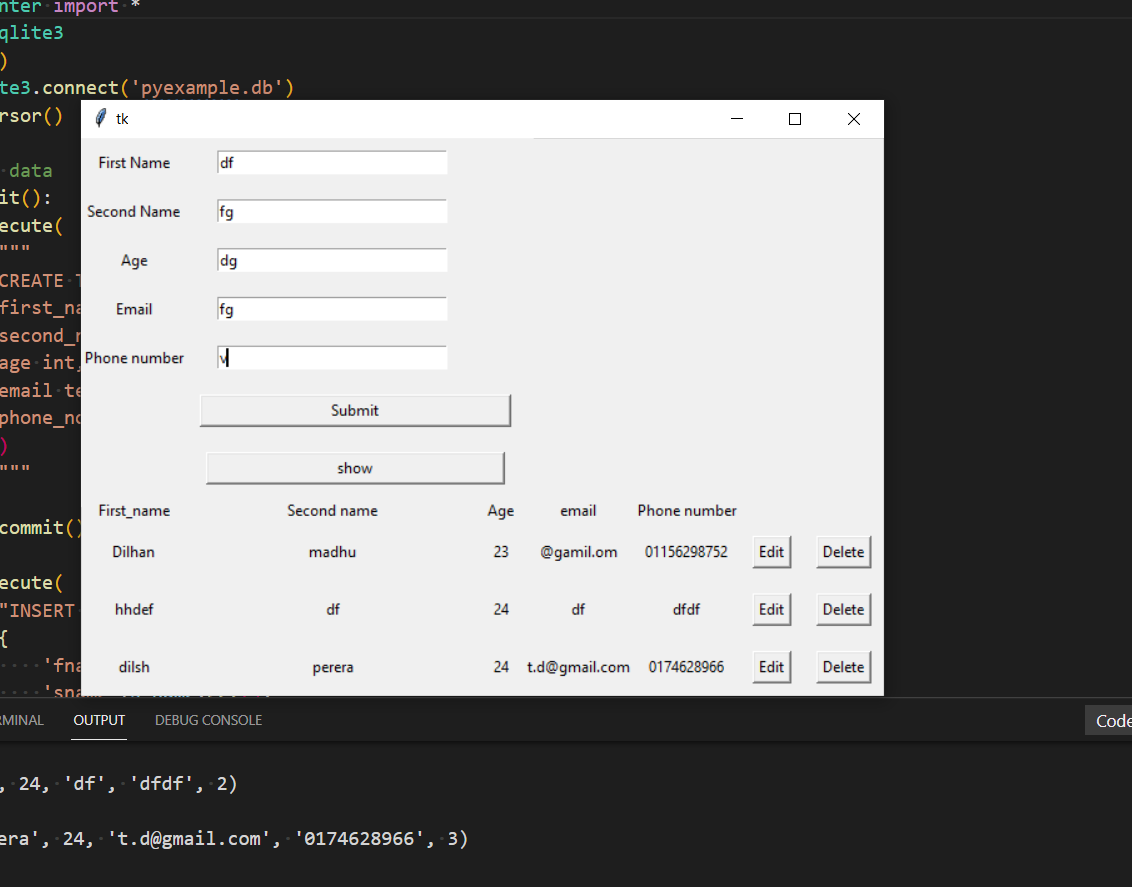
Task: Click the email column header
Action: click(x=578, y=511)
